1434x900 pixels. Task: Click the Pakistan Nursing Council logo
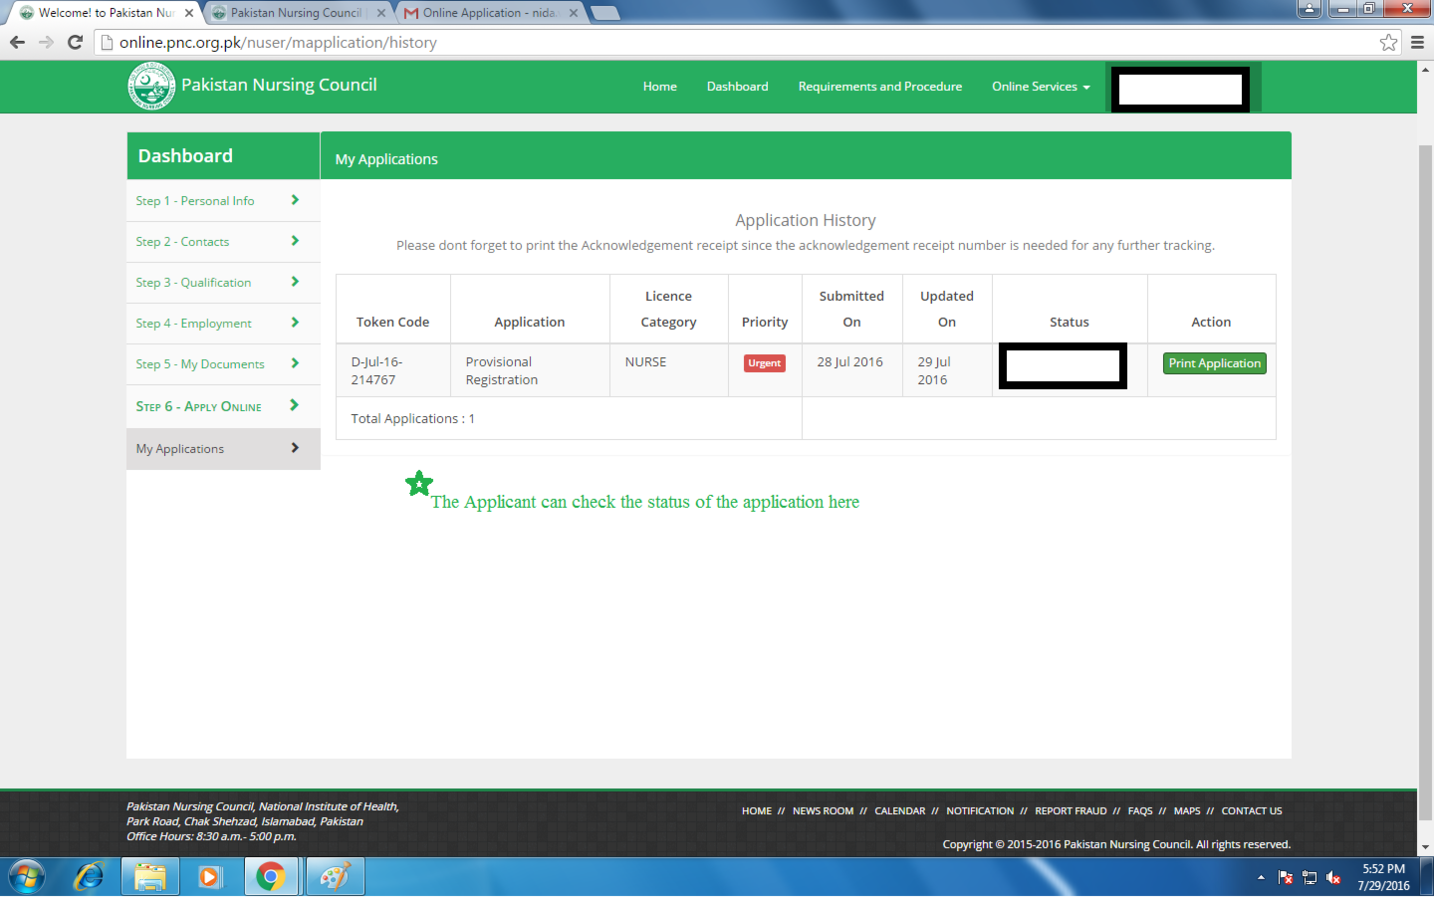151,86
